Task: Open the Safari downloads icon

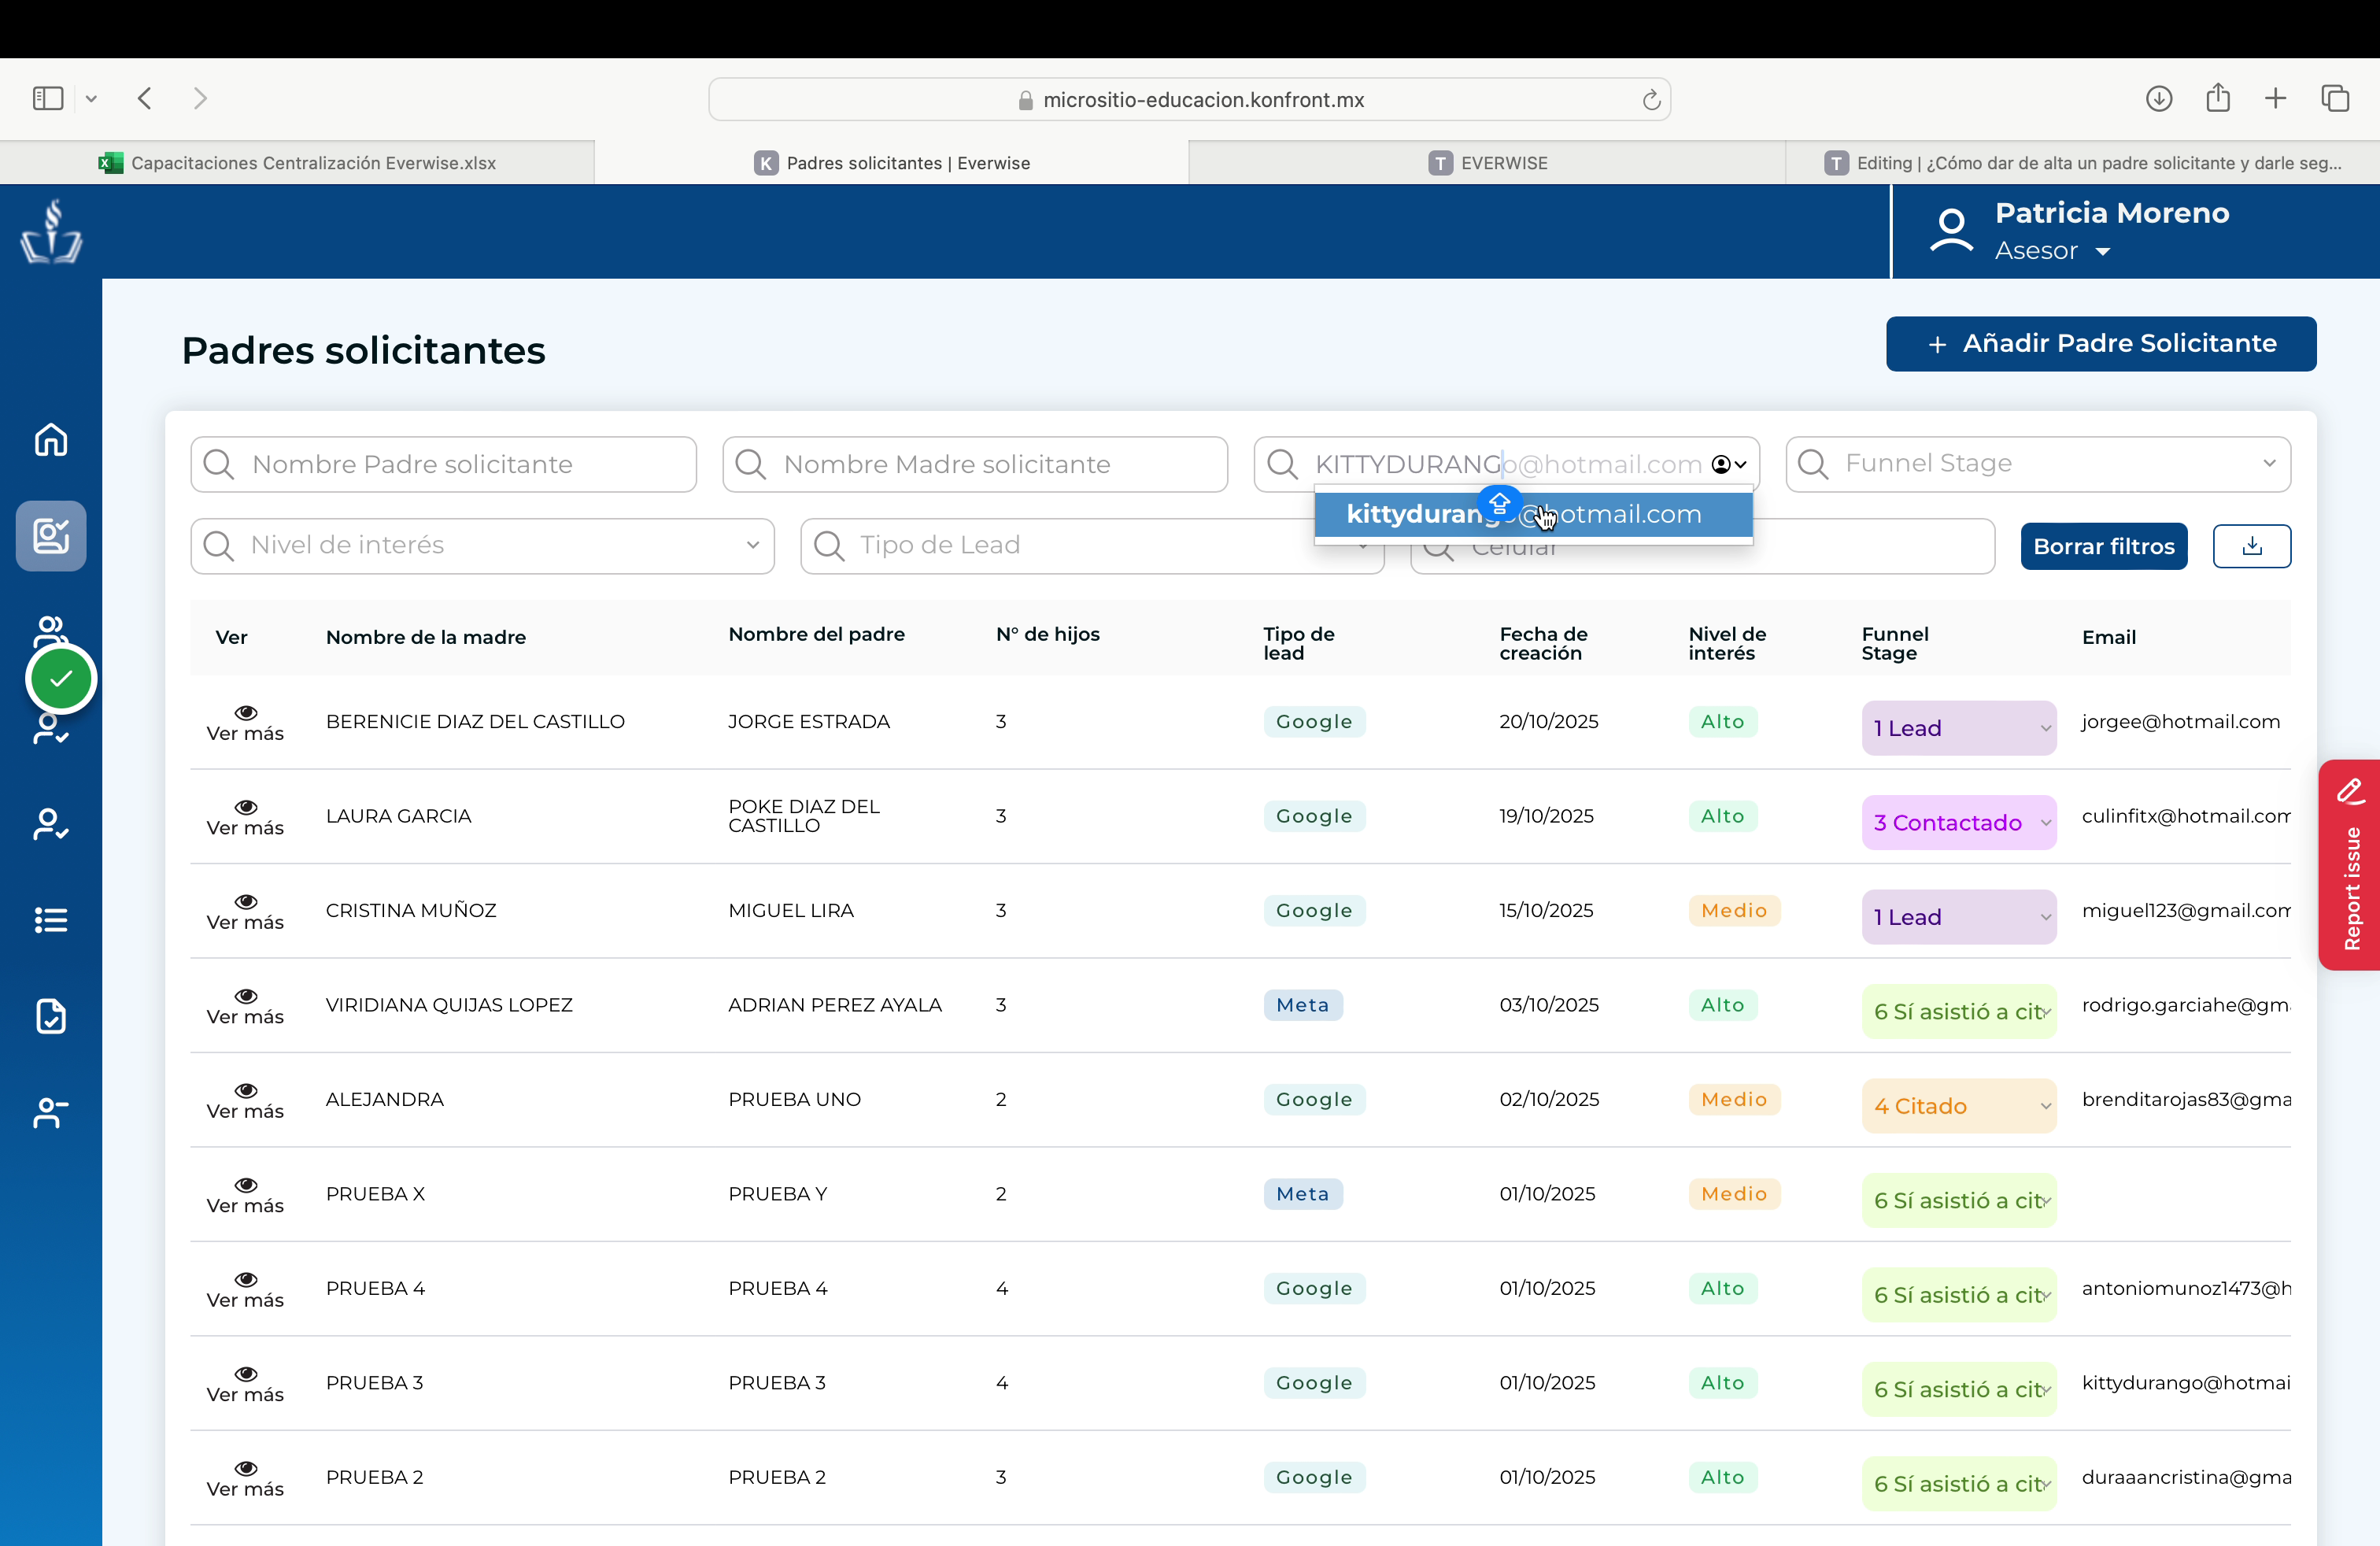Action: [x=2159, y=98]
